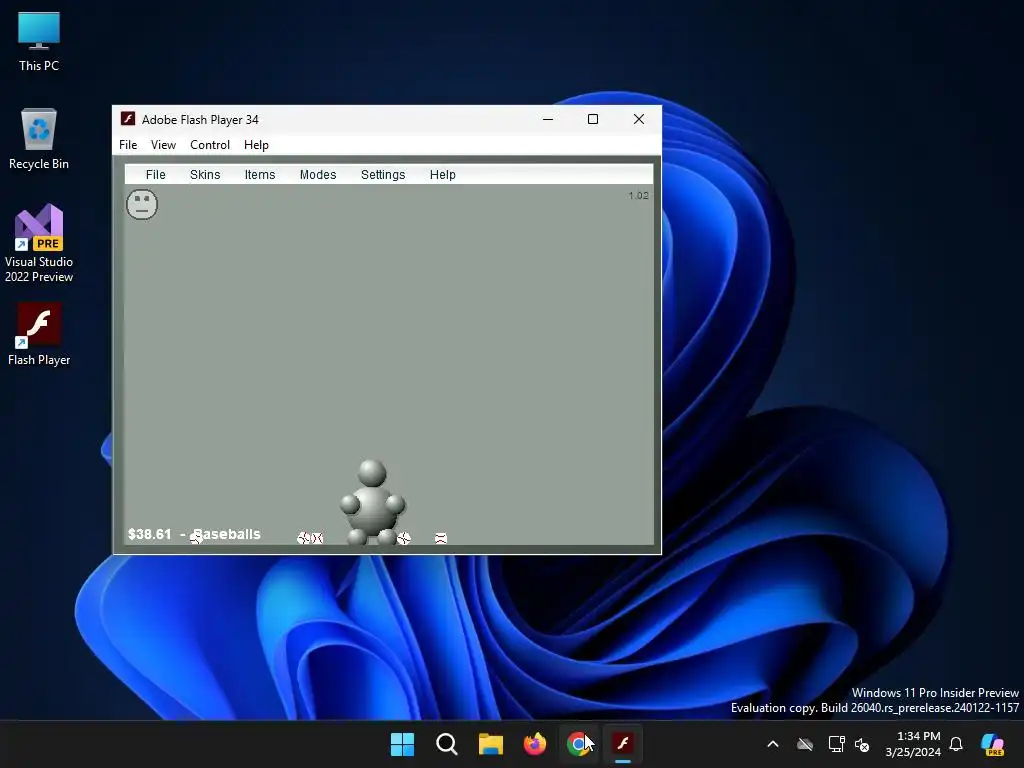The width and height of the screenshot is (1024, 768).
Task: Click the 1.02 version number
Action: 638,195
